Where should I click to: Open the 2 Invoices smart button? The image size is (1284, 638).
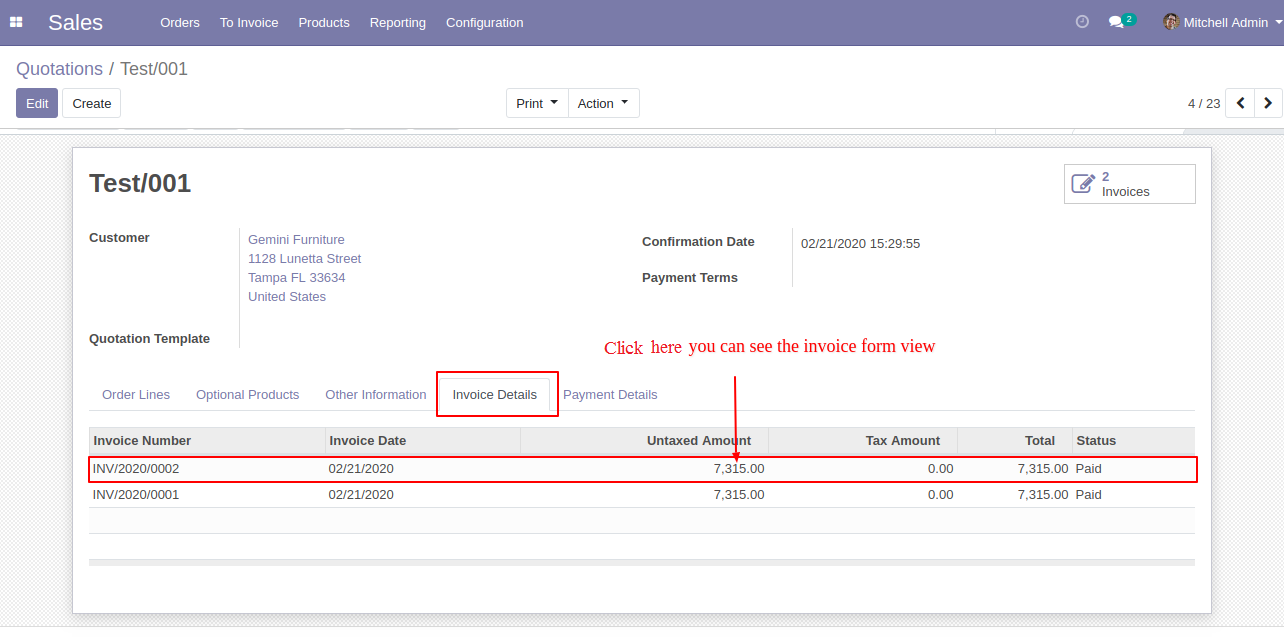(x=1130, y=184)
